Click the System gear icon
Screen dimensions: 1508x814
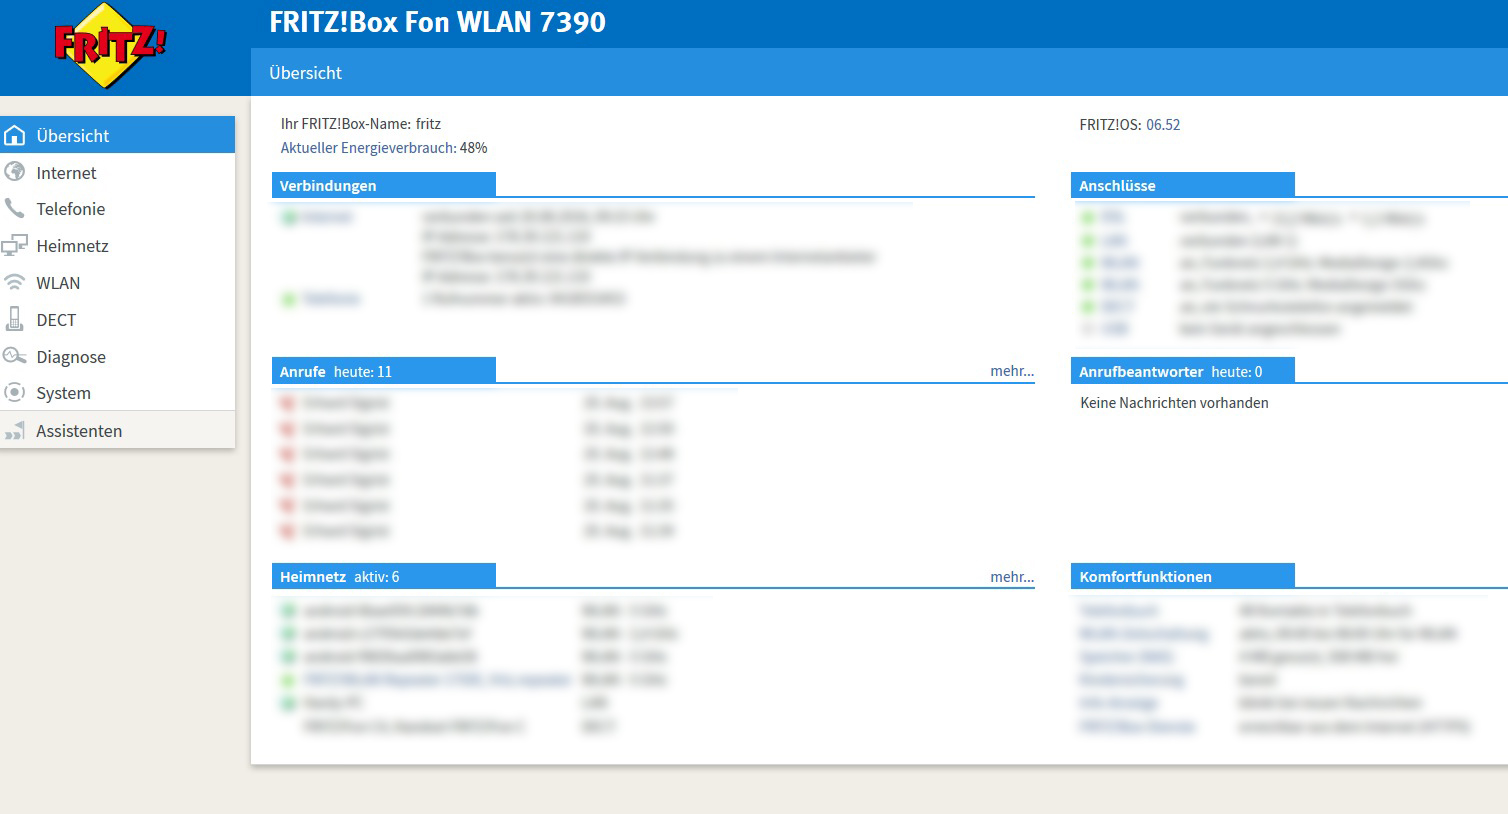tap(15, 393)
